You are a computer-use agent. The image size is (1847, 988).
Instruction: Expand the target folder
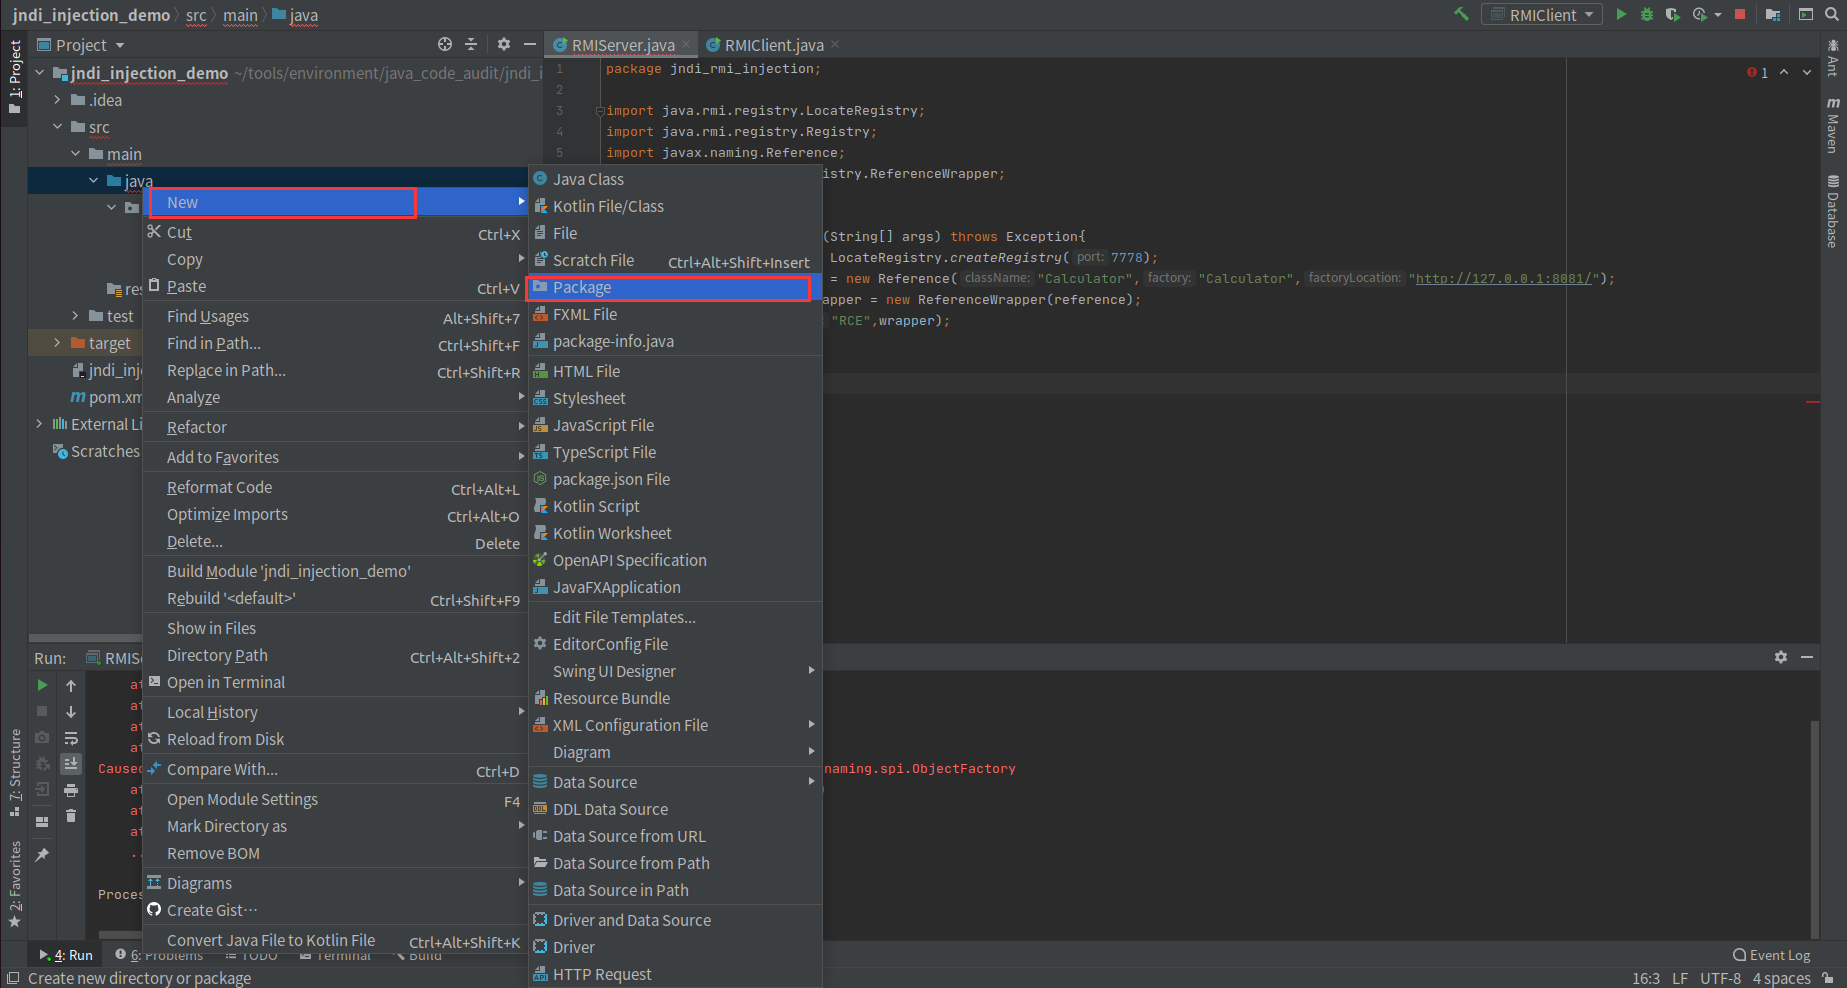coord(57,342)
